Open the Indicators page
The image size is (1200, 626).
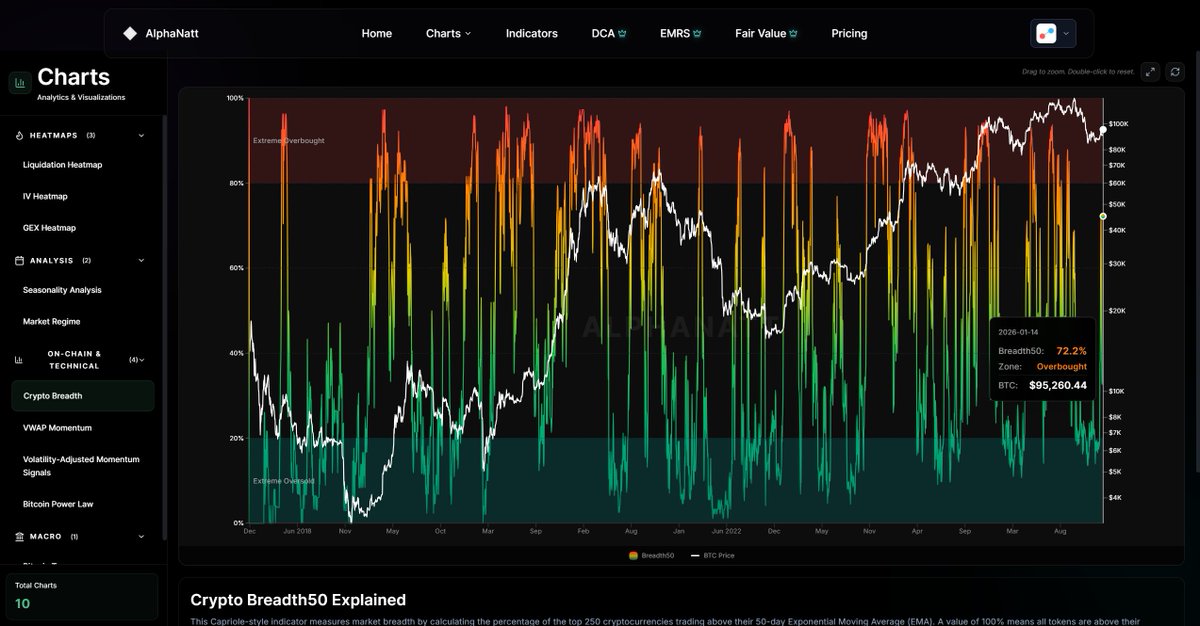point(532,33)
